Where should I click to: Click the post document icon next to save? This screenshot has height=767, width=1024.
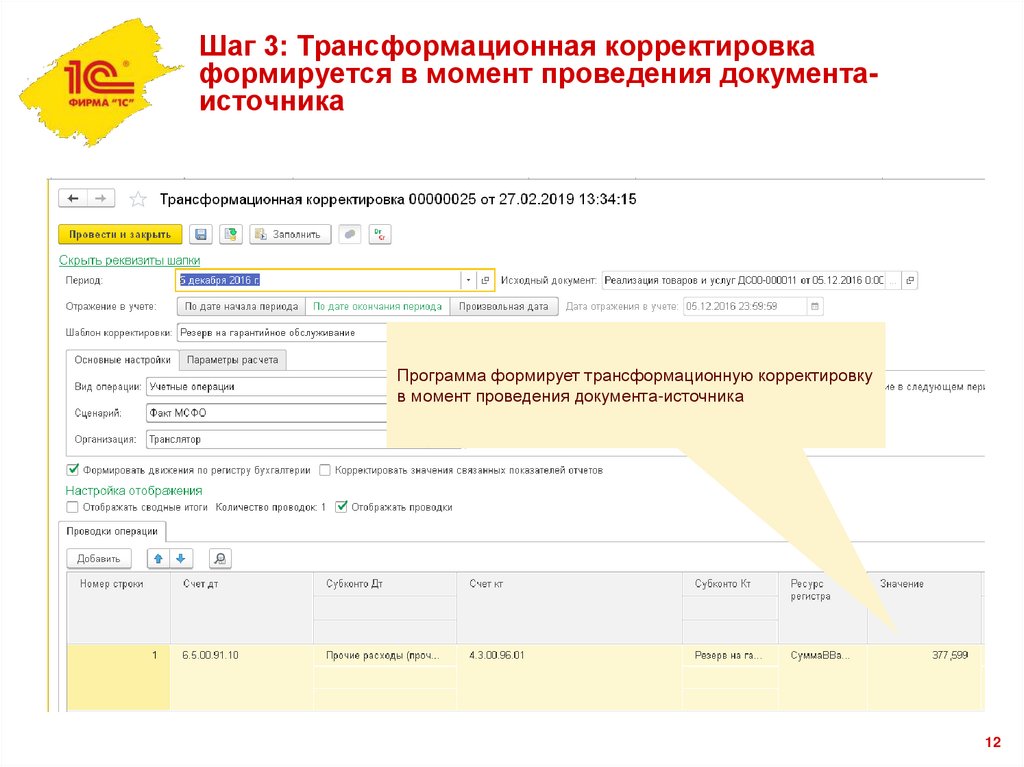(231, 235)
